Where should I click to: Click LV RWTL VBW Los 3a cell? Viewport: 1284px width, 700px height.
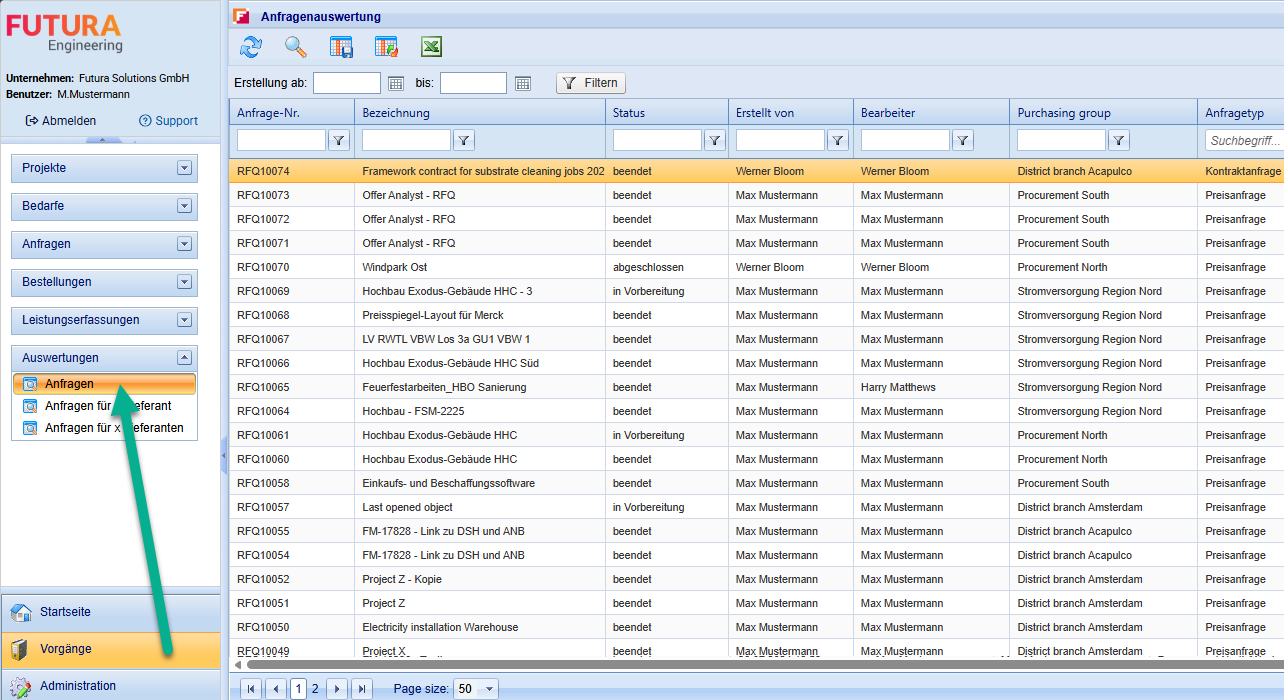(480, 339)
